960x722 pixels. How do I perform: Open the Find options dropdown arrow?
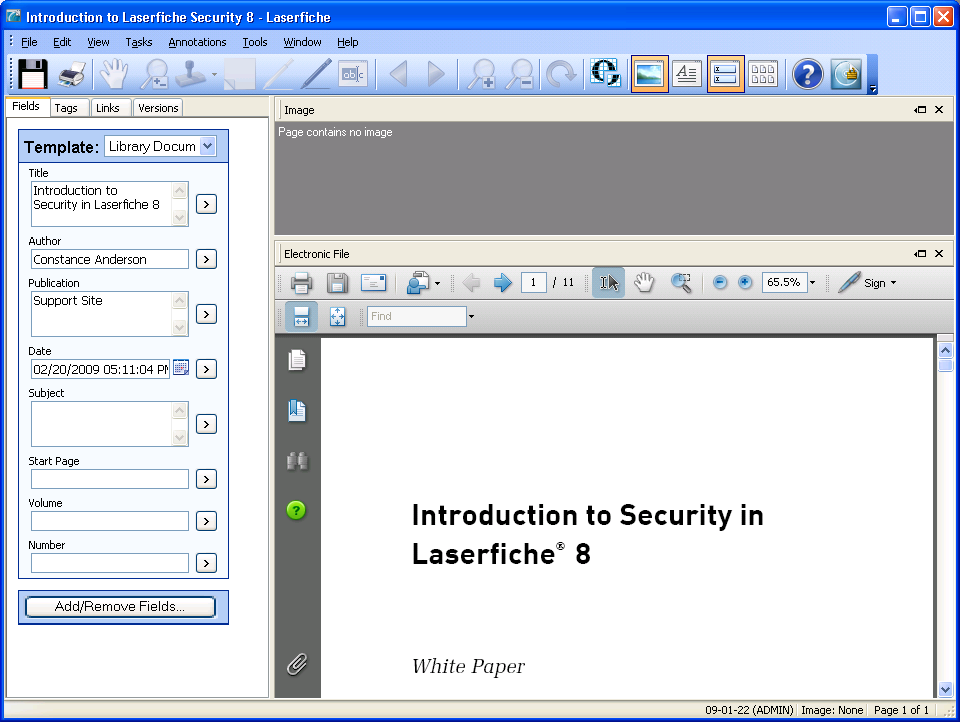pyautogui.click(x=471, y=317)
